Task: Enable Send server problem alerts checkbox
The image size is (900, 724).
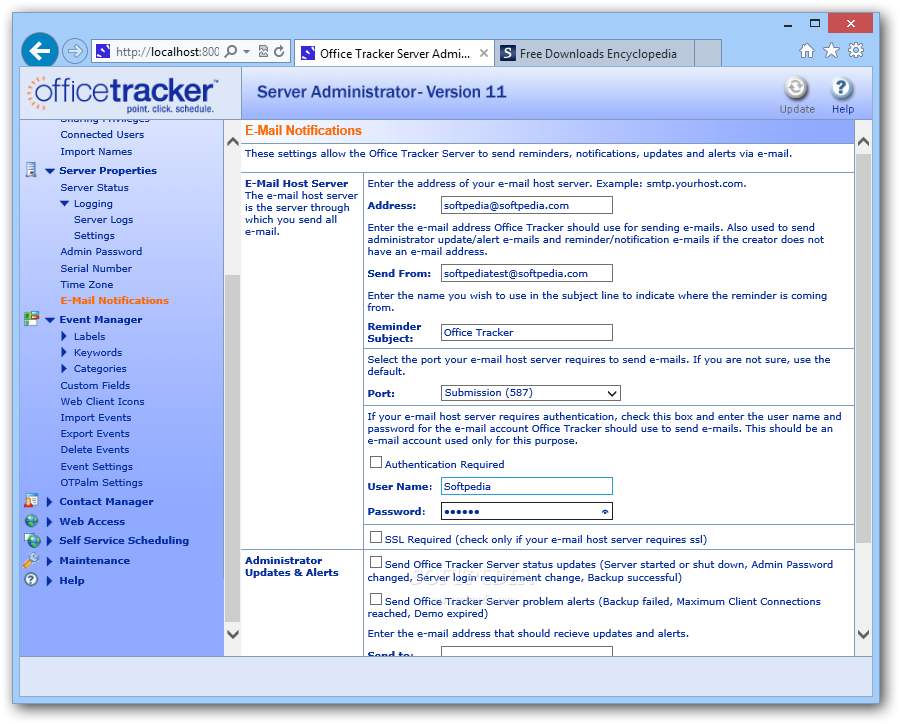Action: click(x=376, y=599)
